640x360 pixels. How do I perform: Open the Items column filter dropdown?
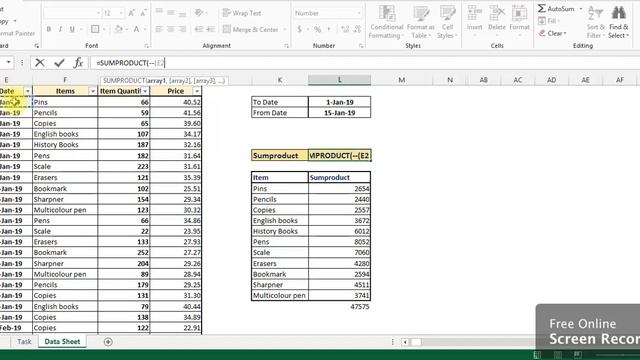tap(93, 91)
